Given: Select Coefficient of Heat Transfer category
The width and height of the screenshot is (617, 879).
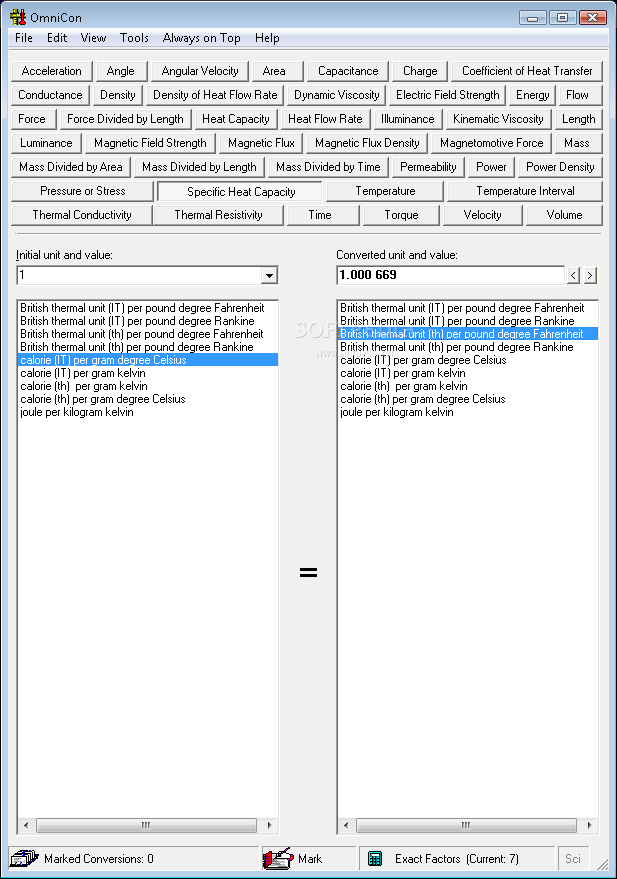Looking at the screenshot, I should pos(527,71).
